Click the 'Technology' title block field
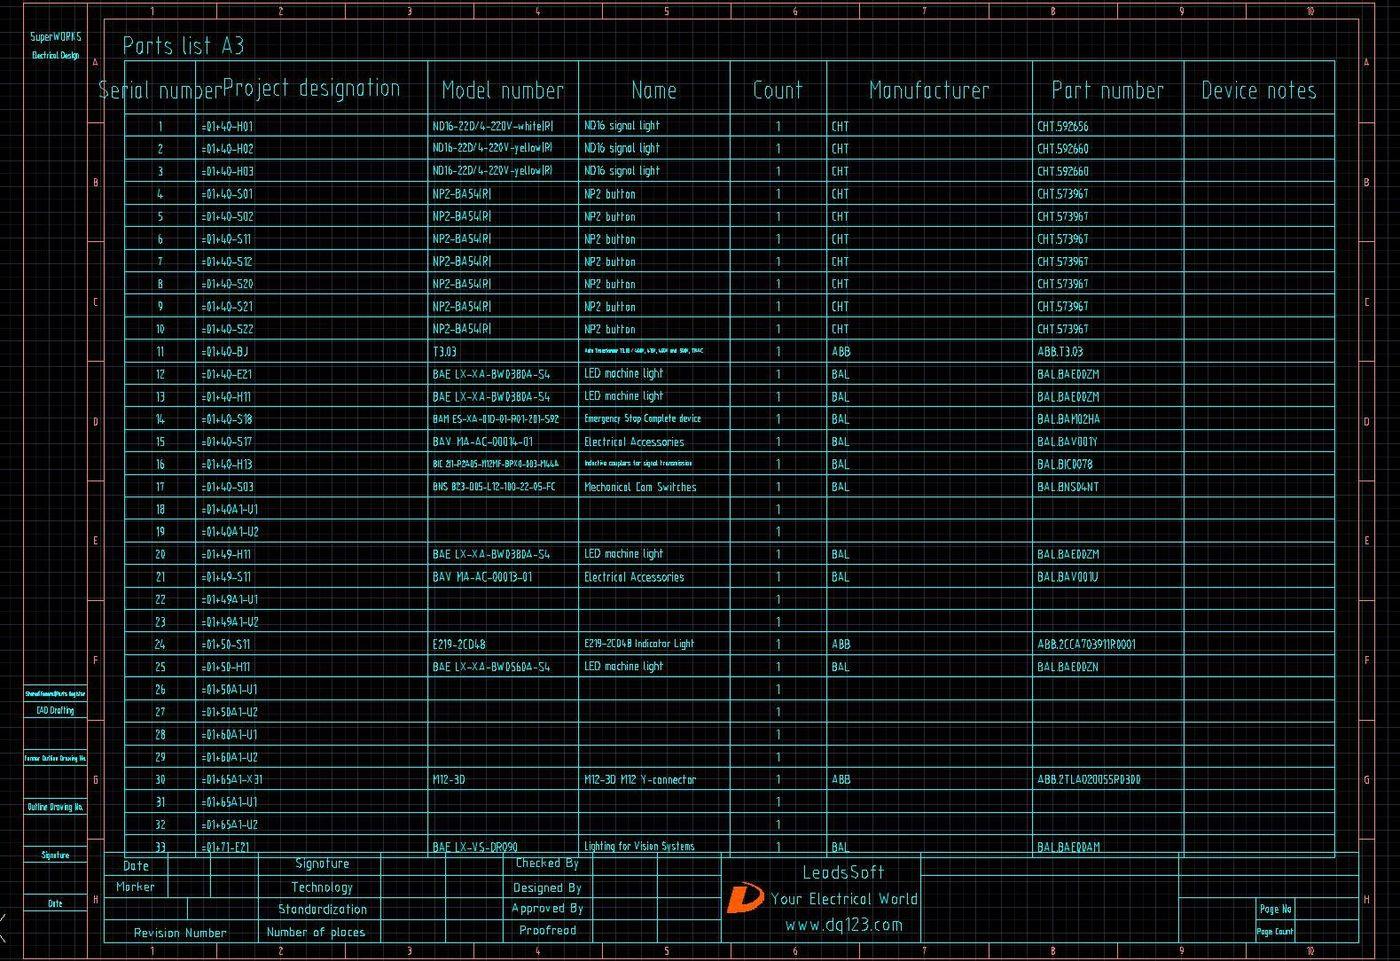 [322, 887]
